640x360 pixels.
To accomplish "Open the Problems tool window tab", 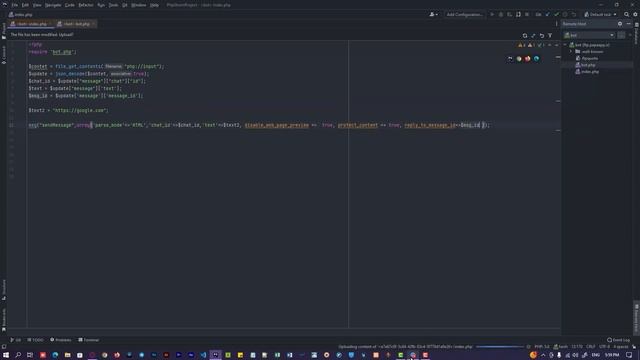I will pos(60,340).
